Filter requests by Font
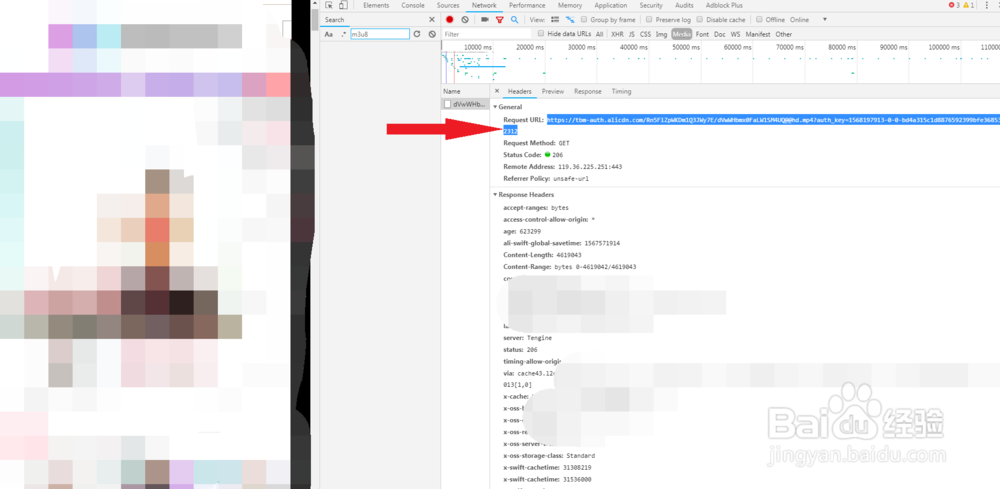1000x489 pixels. pyautogui.click(x=702, y=34)
